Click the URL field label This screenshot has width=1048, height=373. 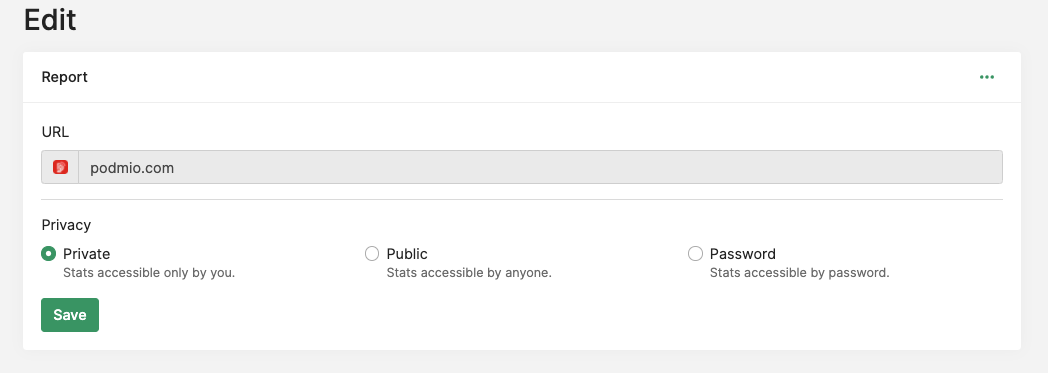point(55,132)
